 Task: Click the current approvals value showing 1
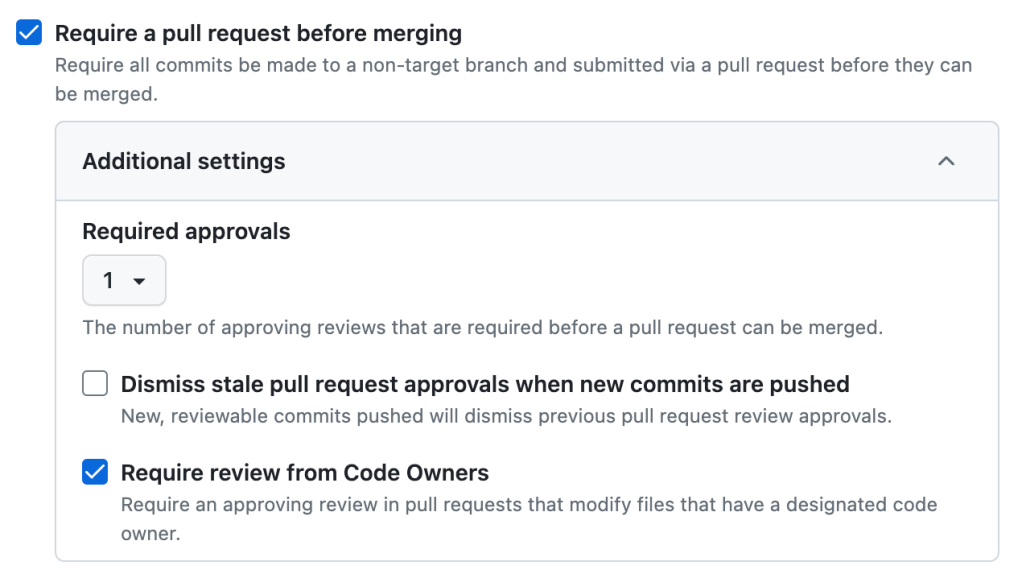click(x=110, y=281)
